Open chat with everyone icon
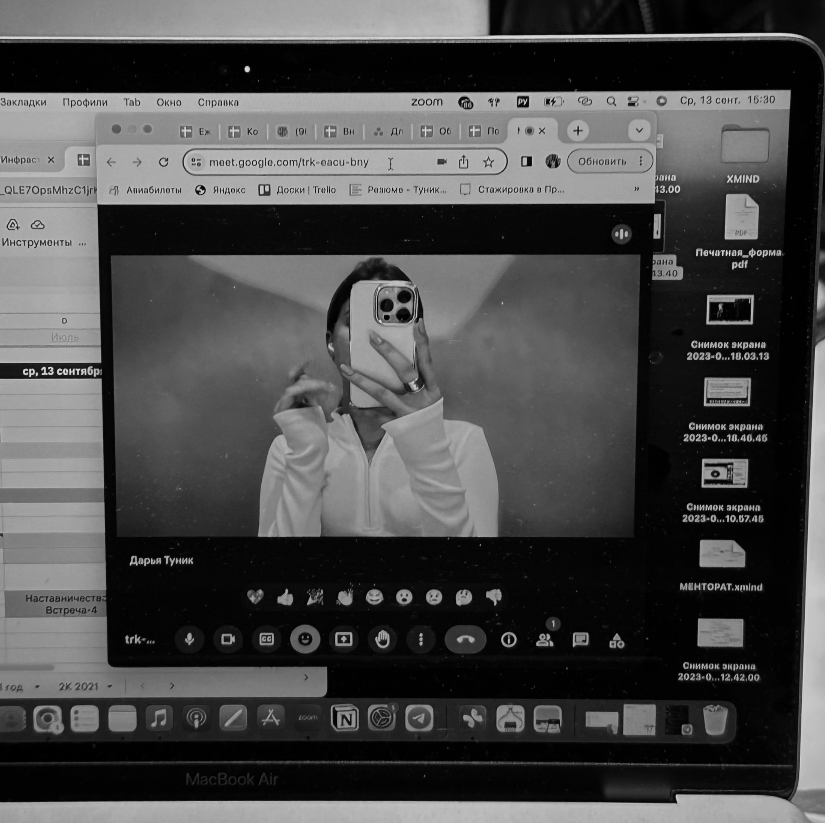This screenshot has width=825, height=823. (x=580, y=640)
